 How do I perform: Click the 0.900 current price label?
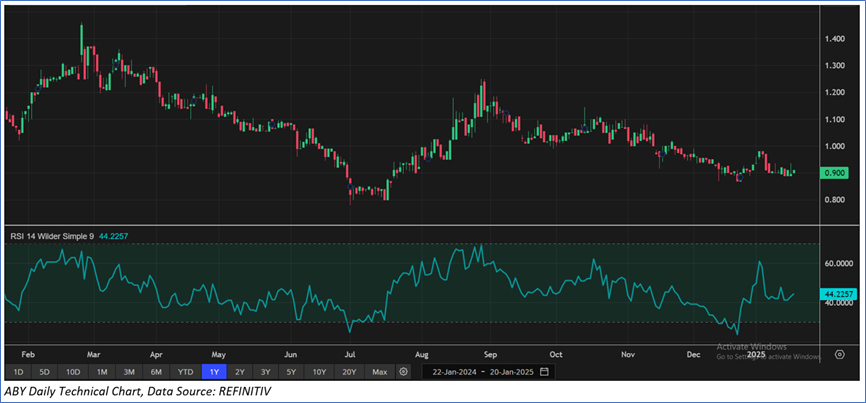pyautogui.click(x=834, y=173)
